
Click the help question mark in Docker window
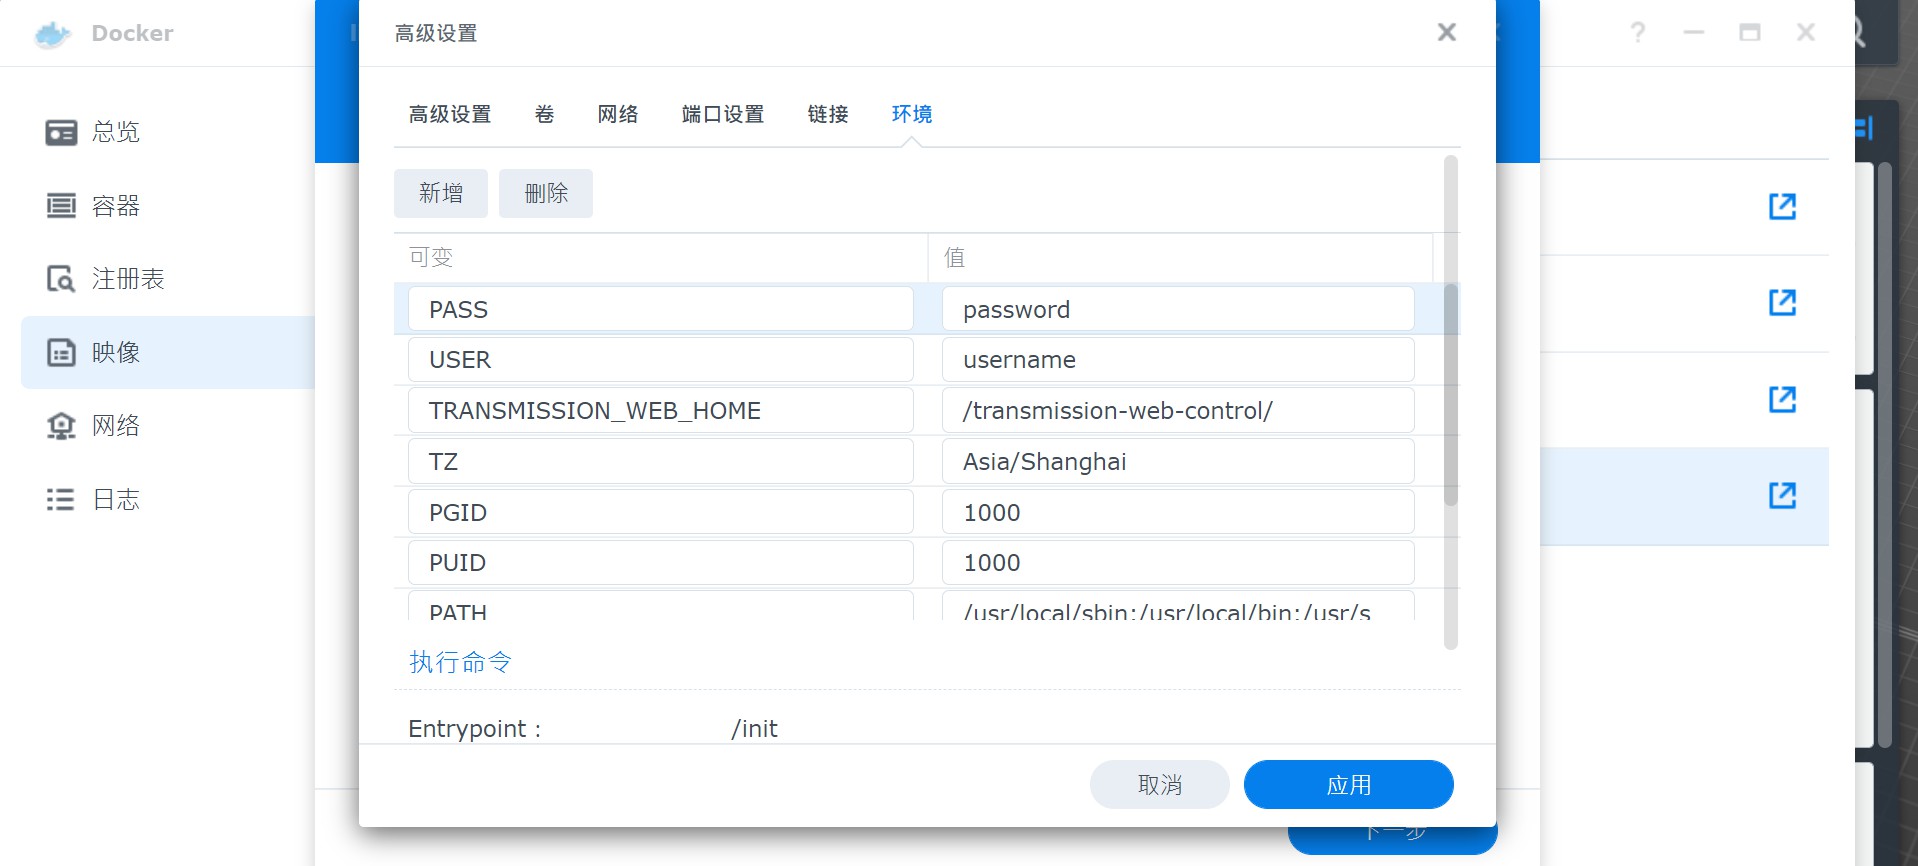(1638, 33)
